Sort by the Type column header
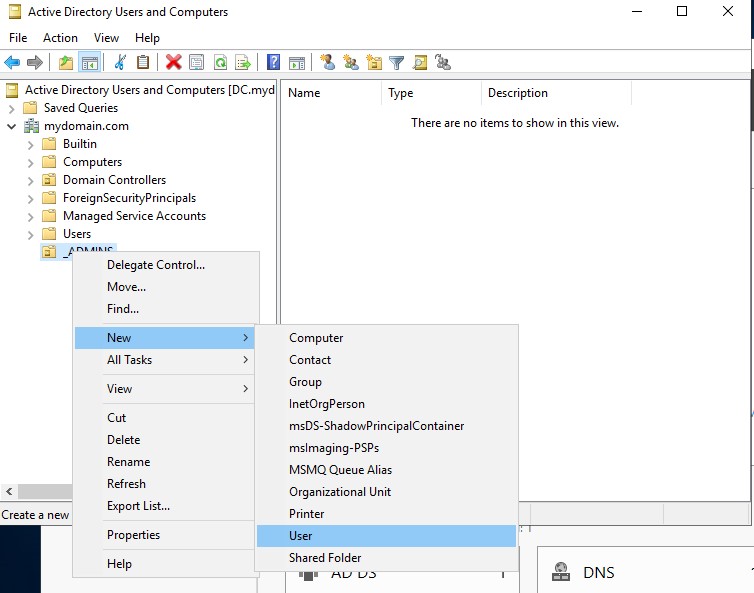Viewport: 754px width, 593px height. tap(431, 93)
